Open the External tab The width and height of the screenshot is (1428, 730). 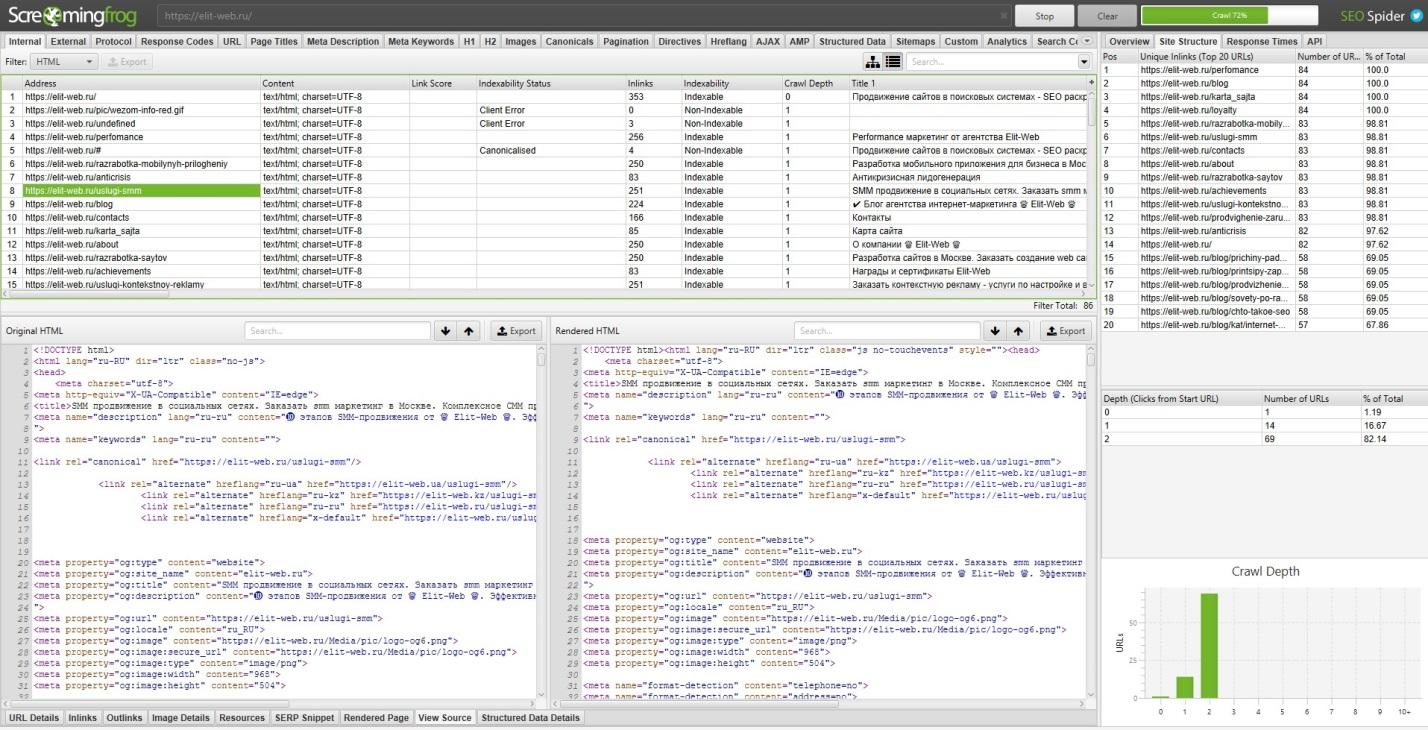click(x=68, y=42)
